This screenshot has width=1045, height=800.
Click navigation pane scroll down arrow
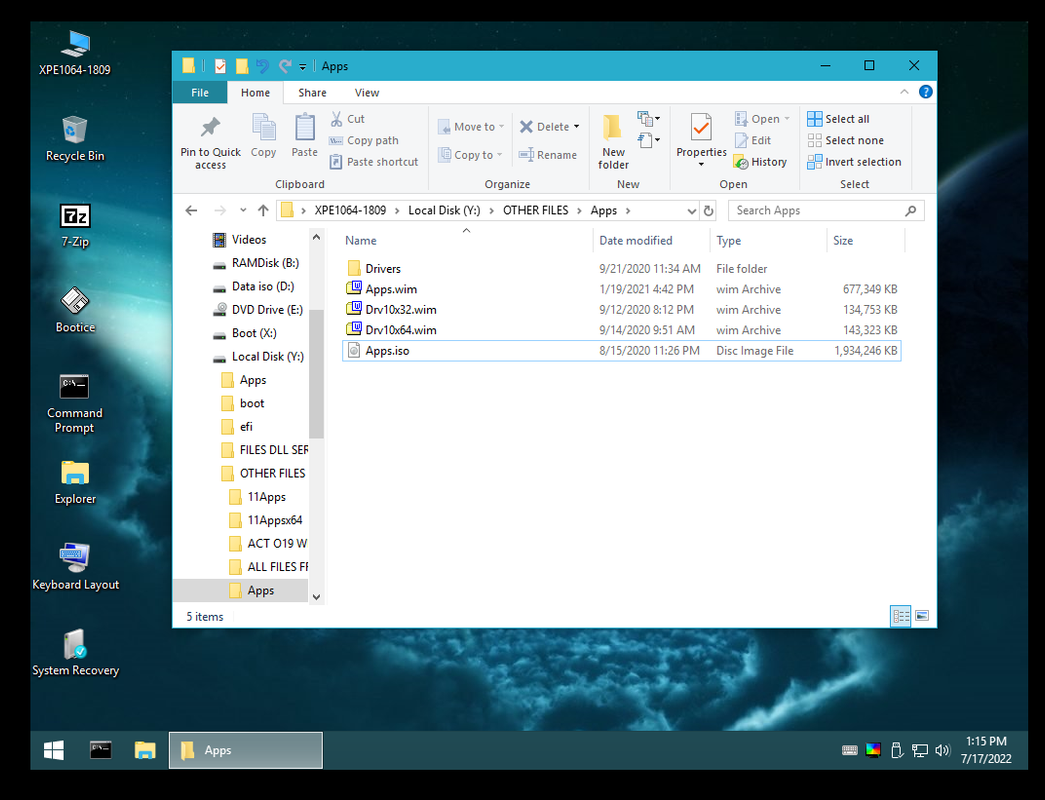coord(317,597)
